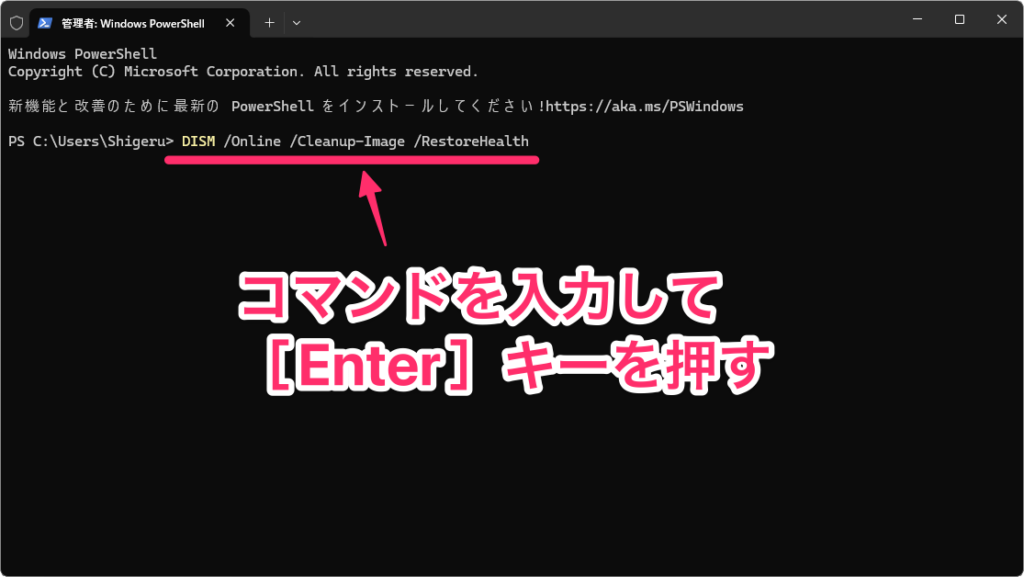1024x577 pixels.
Task: Close the Windows PowerShell tab
Action: pyautogui.click(x=234, y=22)
